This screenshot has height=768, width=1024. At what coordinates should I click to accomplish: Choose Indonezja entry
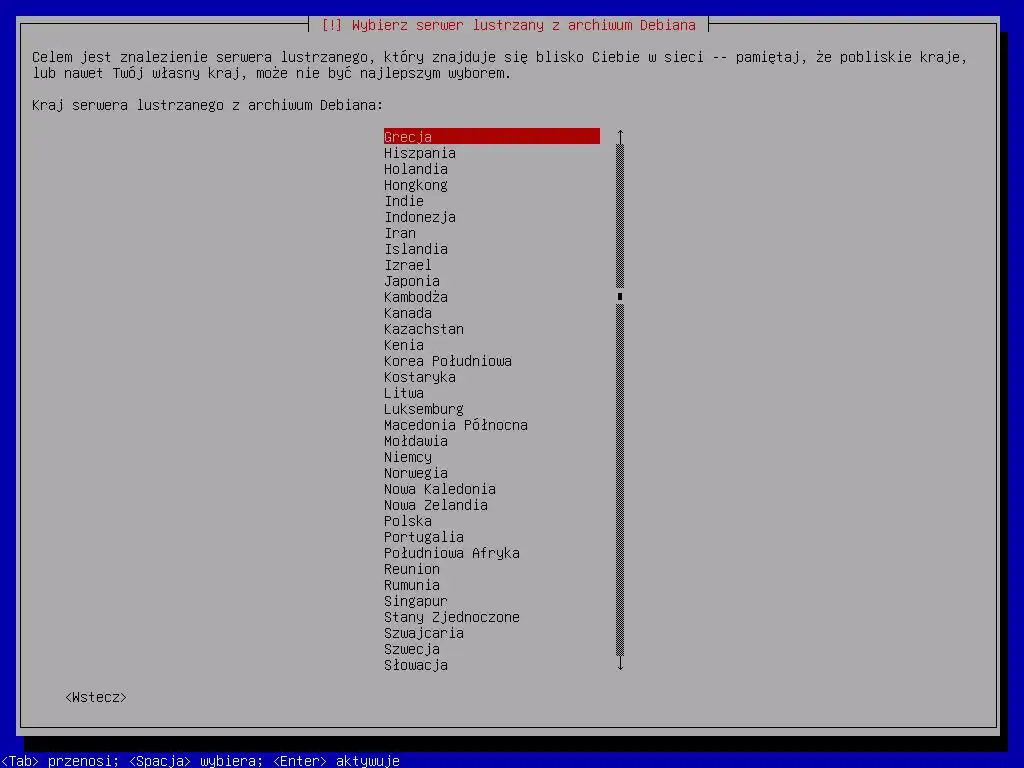(x=492, y=217)
